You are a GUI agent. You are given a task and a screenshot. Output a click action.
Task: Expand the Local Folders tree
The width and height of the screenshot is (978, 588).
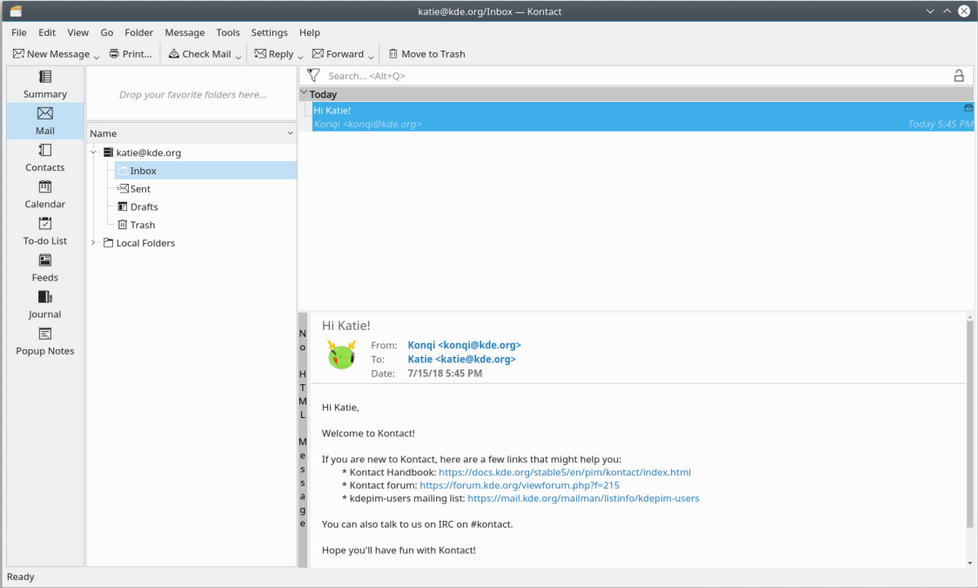94,243
